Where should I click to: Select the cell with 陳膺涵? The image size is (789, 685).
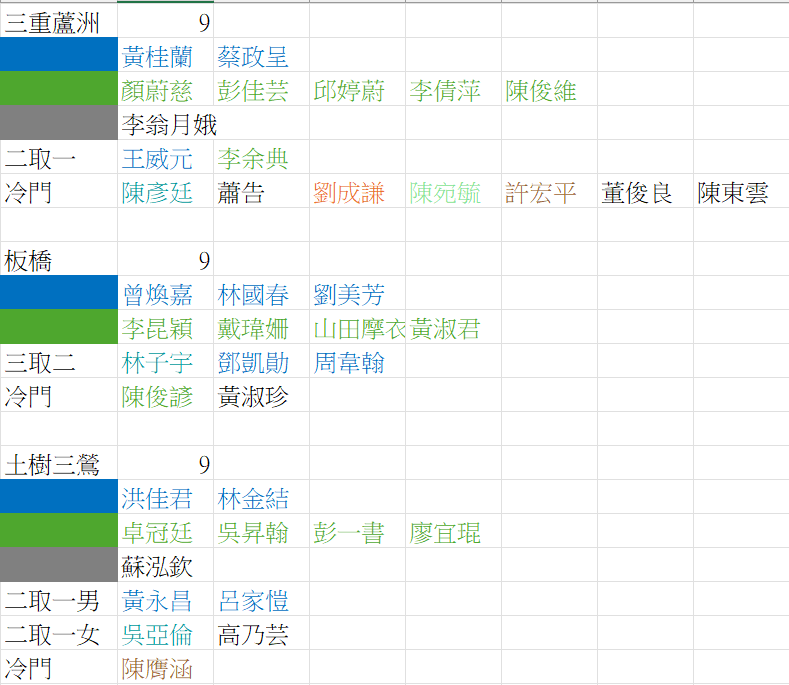[x=166, y=667]
